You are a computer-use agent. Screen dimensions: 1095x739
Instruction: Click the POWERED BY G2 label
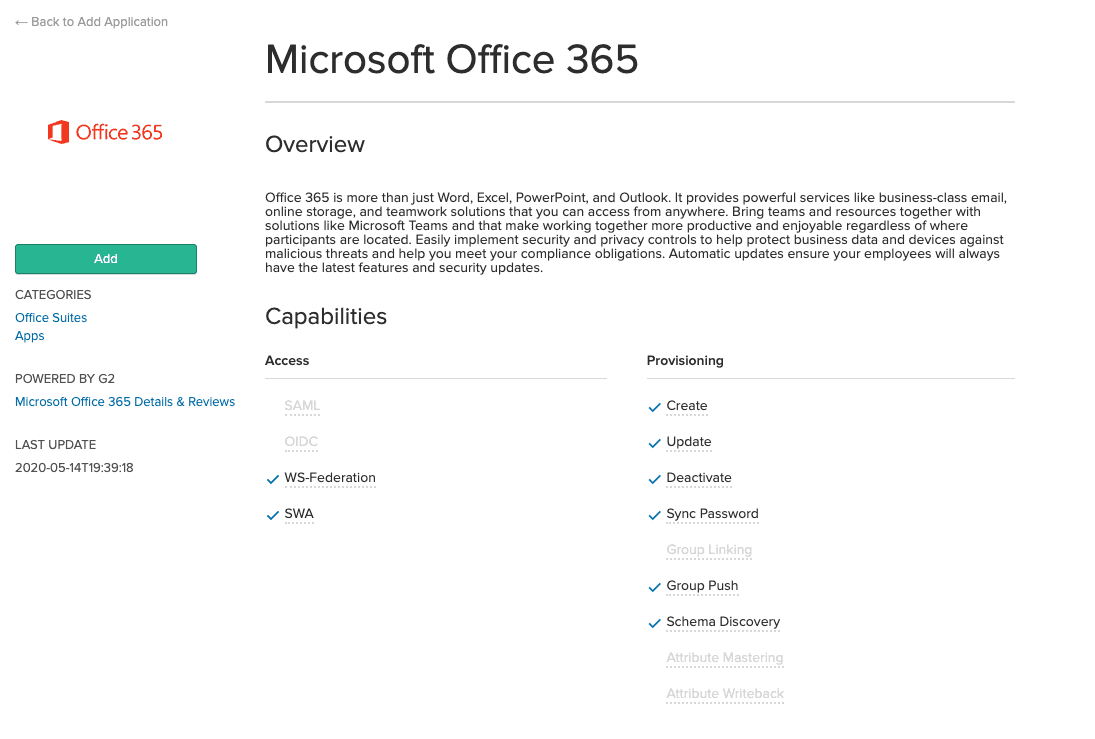coord(65,379)
